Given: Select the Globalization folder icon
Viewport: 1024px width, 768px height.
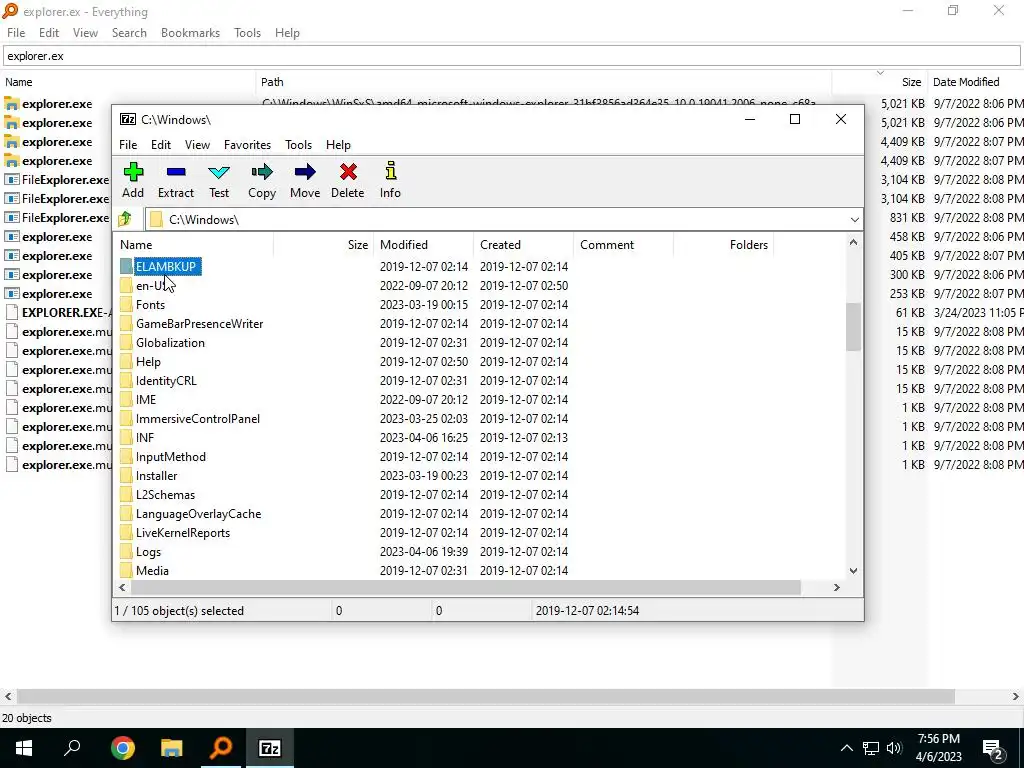Looking at the screenshot, I should pos(126,343).
